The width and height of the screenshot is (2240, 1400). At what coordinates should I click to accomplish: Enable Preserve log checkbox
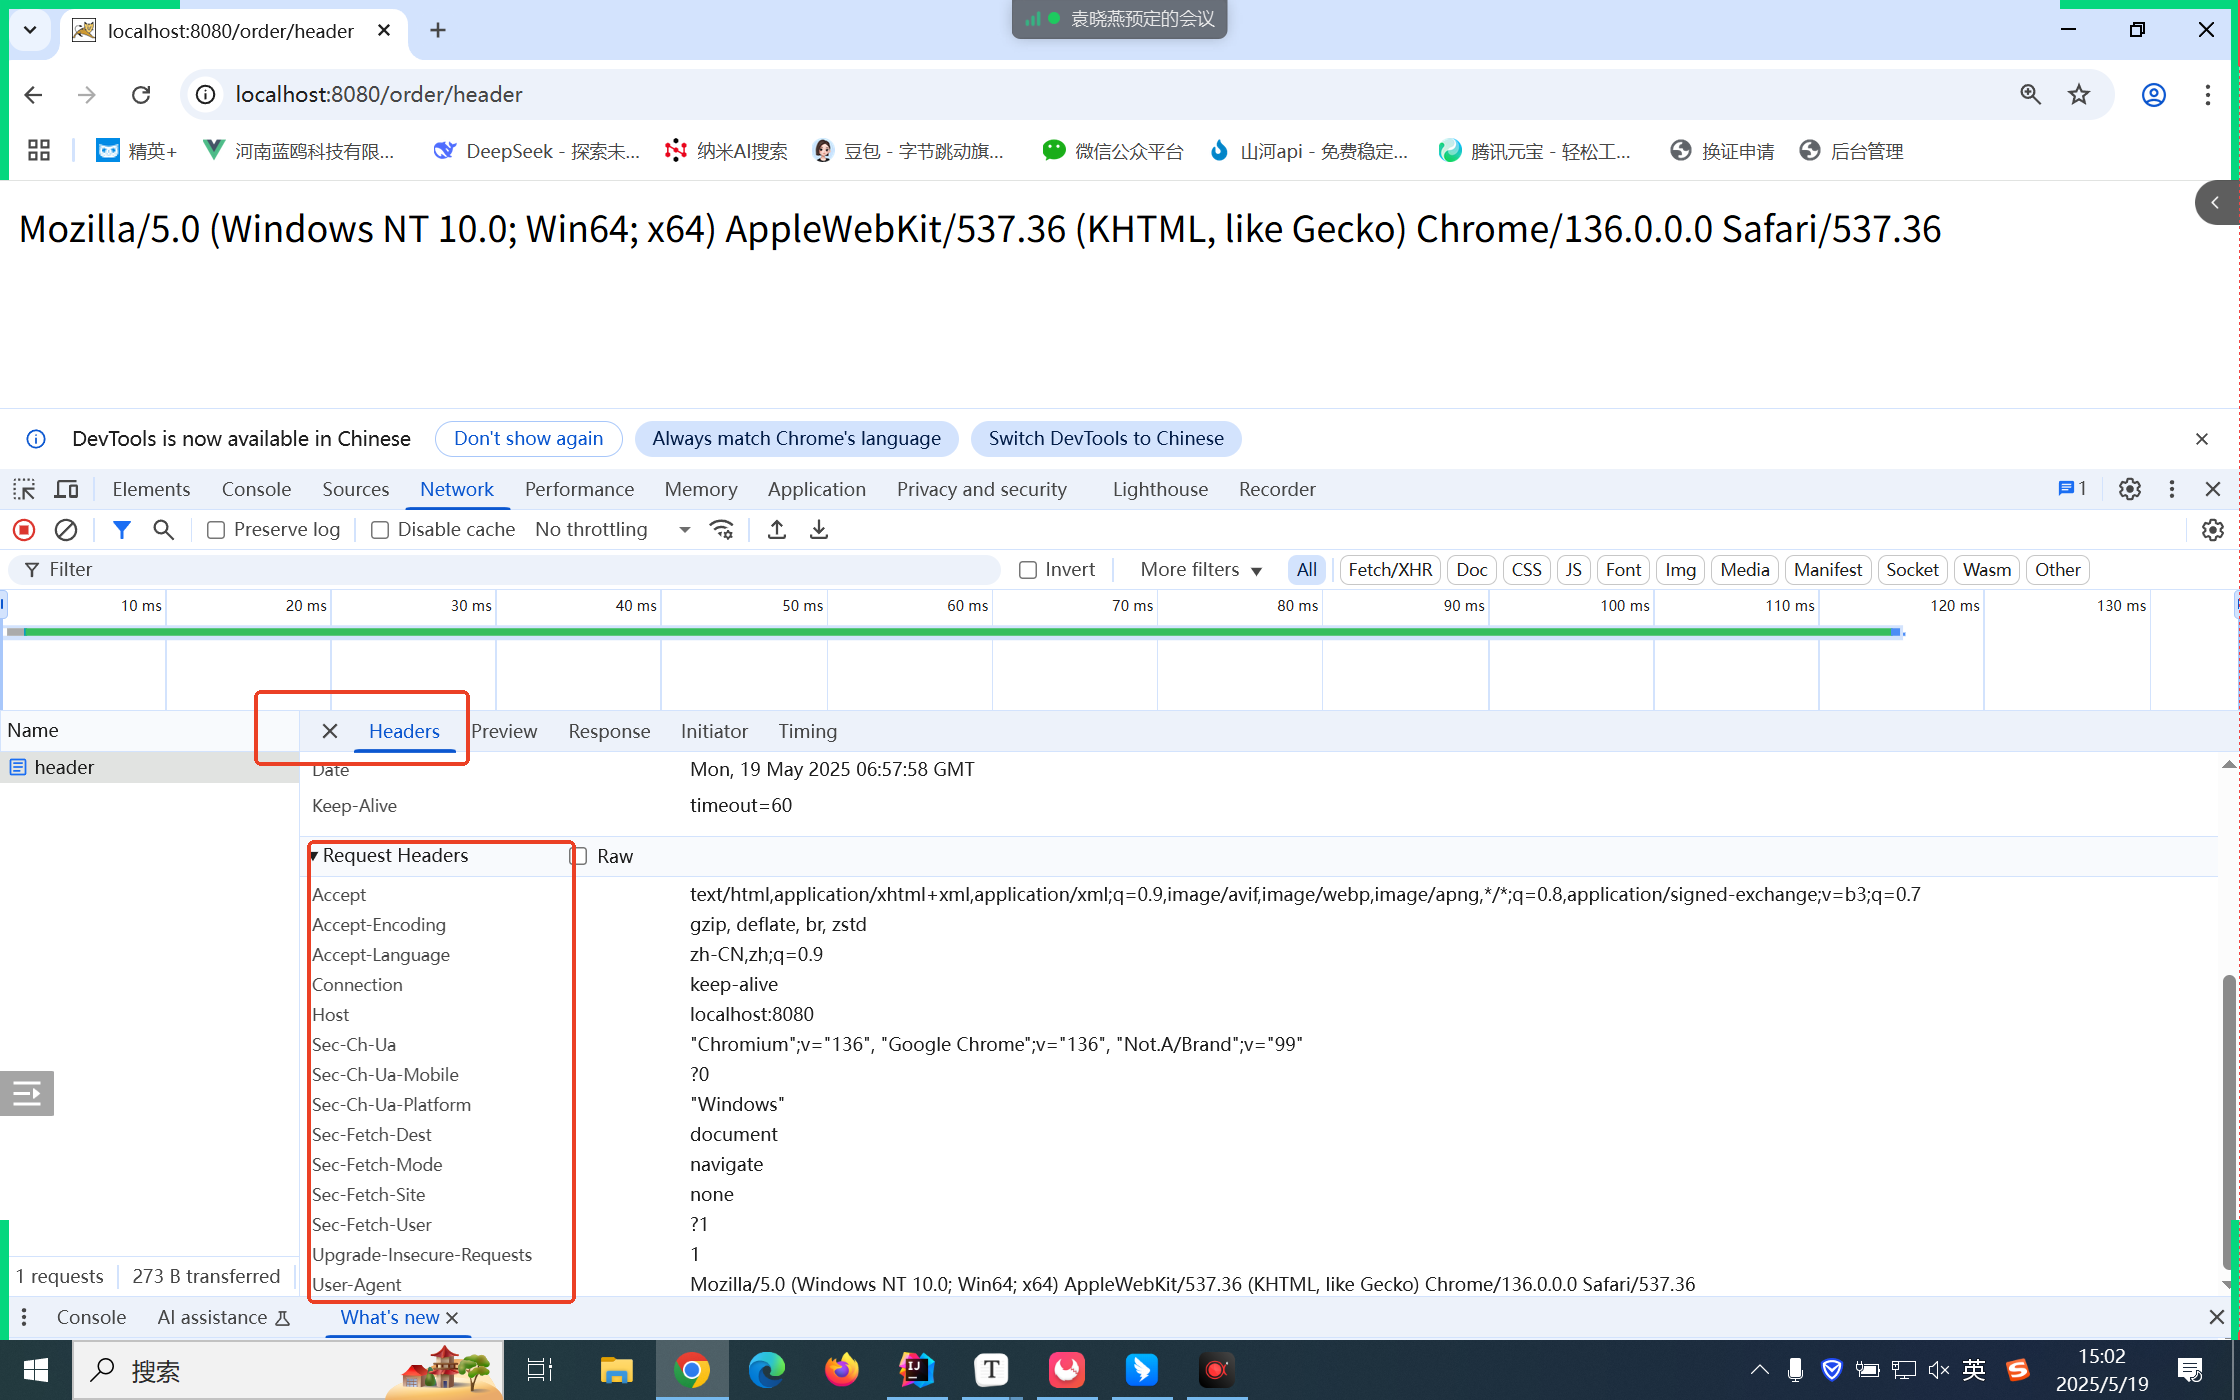(216, 530)
